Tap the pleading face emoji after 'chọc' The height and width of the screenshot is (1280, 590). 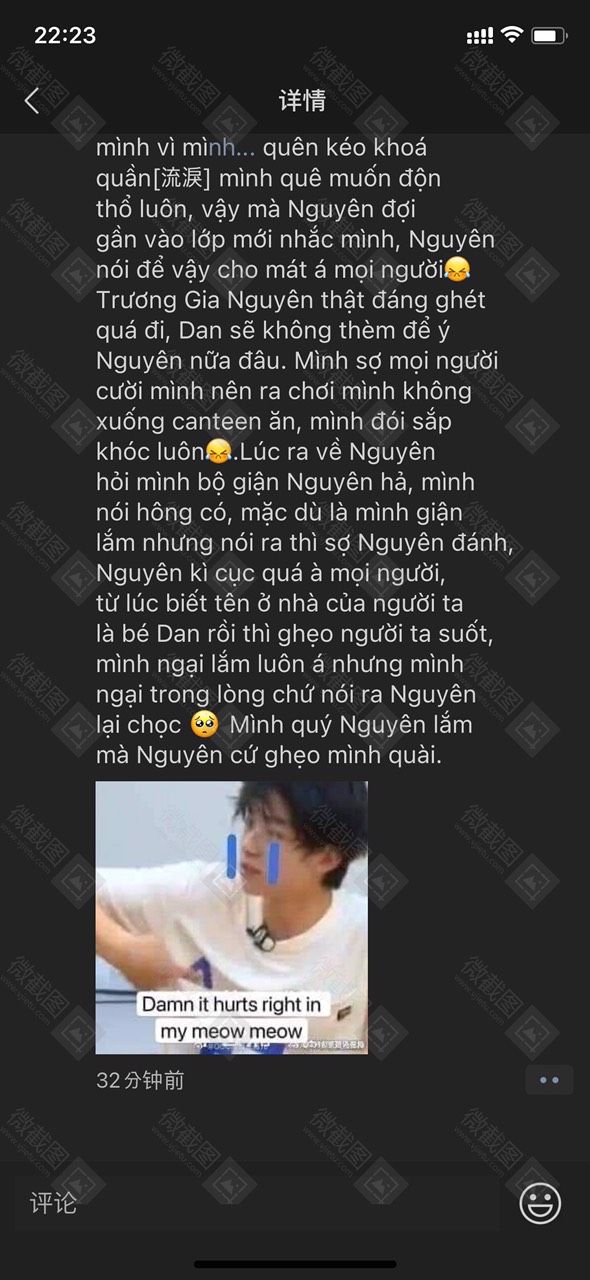coord(203,724)
